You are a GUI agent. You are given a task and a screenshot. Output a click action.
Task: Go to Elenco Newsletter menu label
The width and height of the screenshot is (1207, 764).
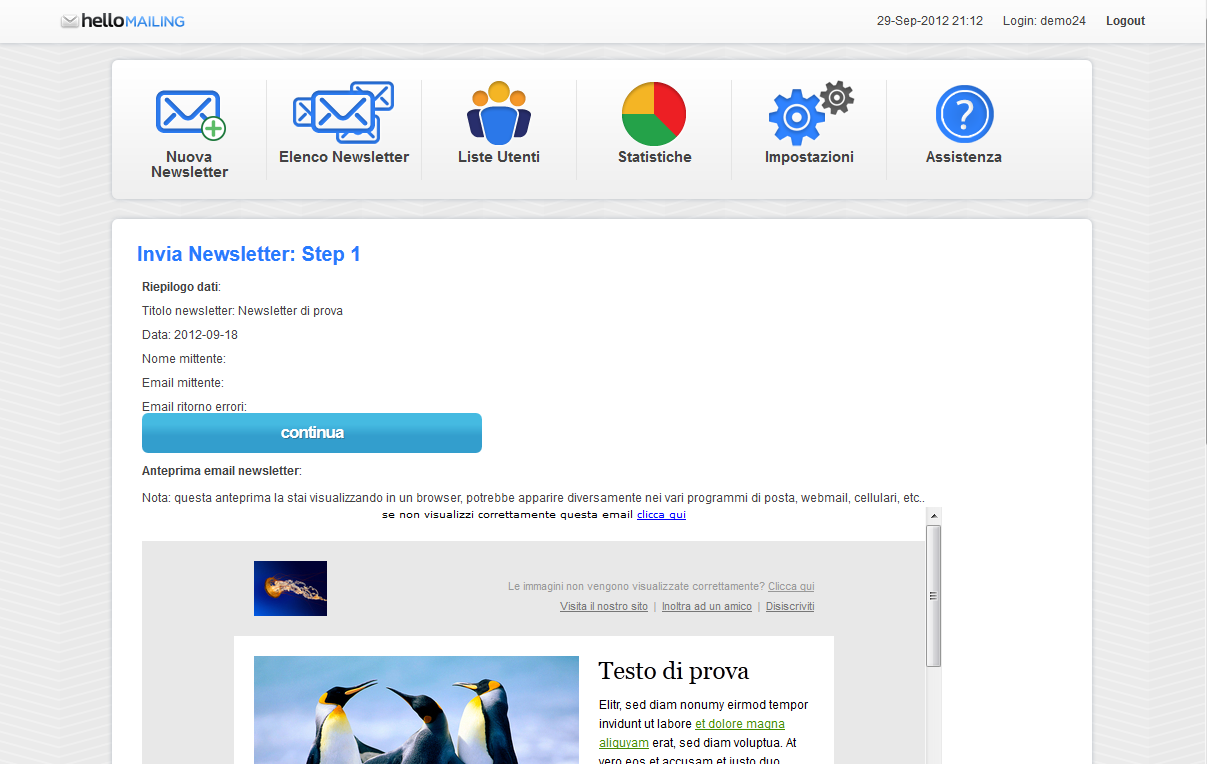(344, 157)
